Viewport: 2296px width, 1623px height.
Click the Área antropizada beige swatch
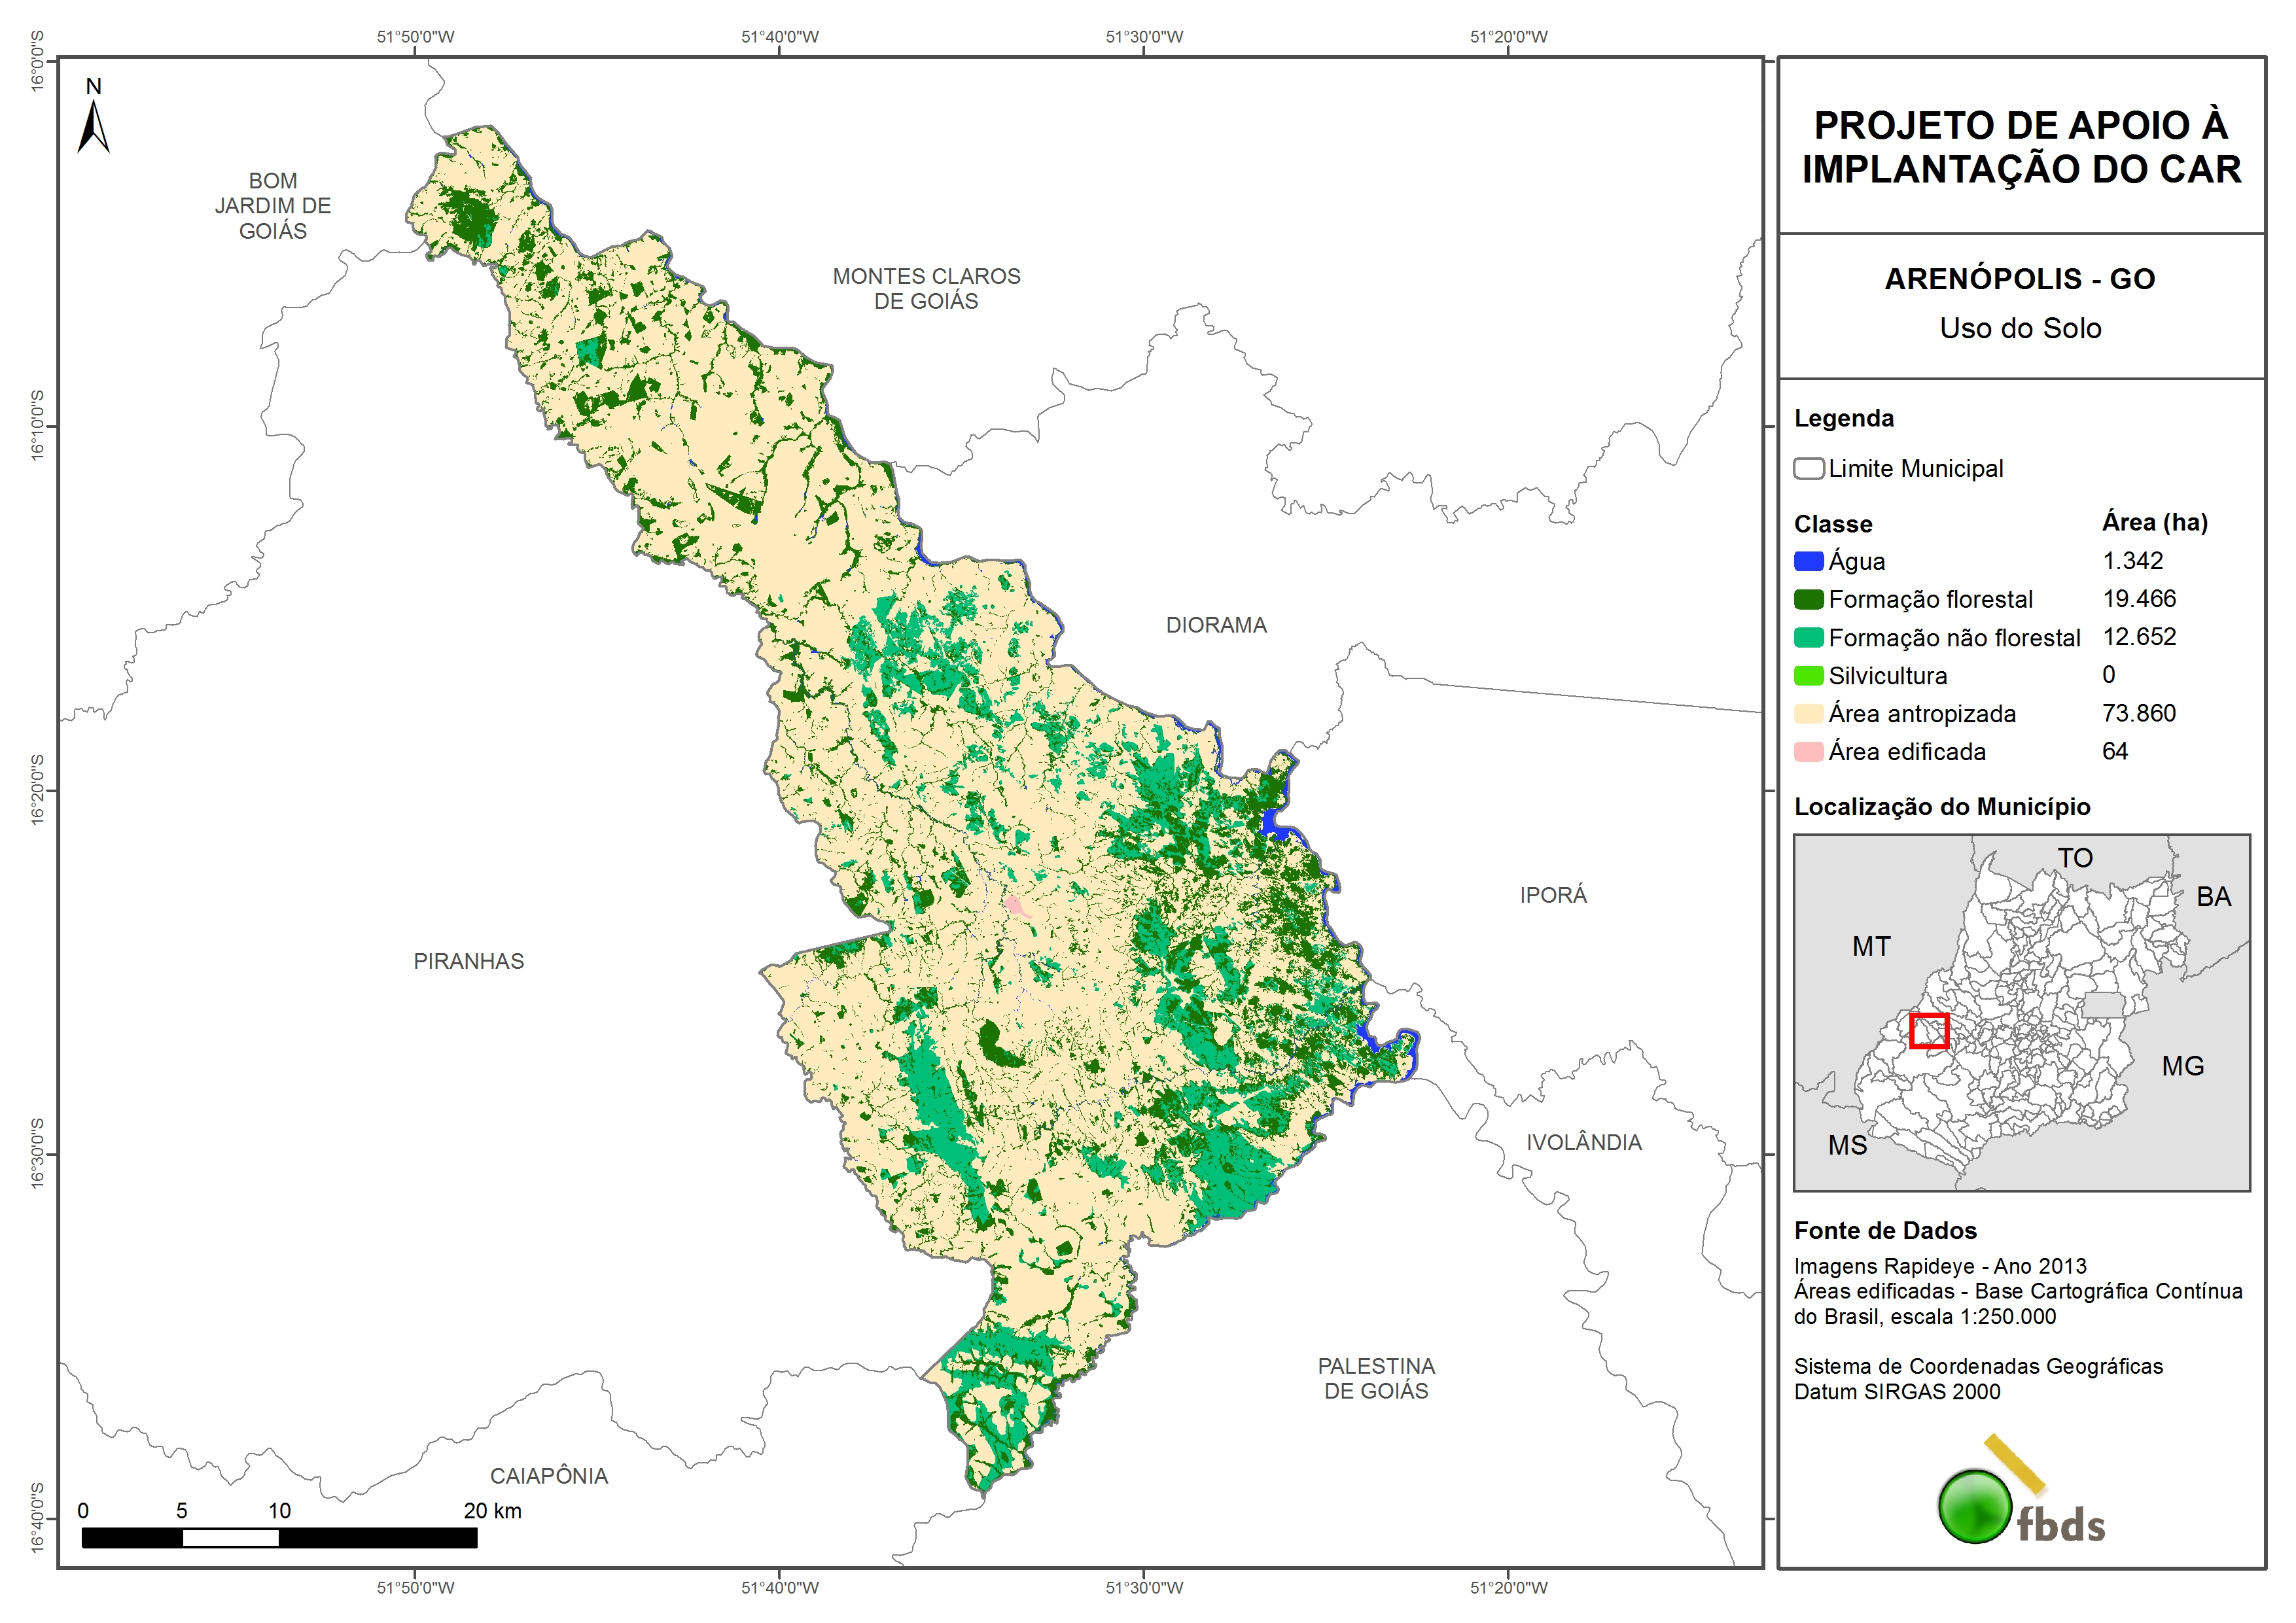click(x=1808, y=714)
